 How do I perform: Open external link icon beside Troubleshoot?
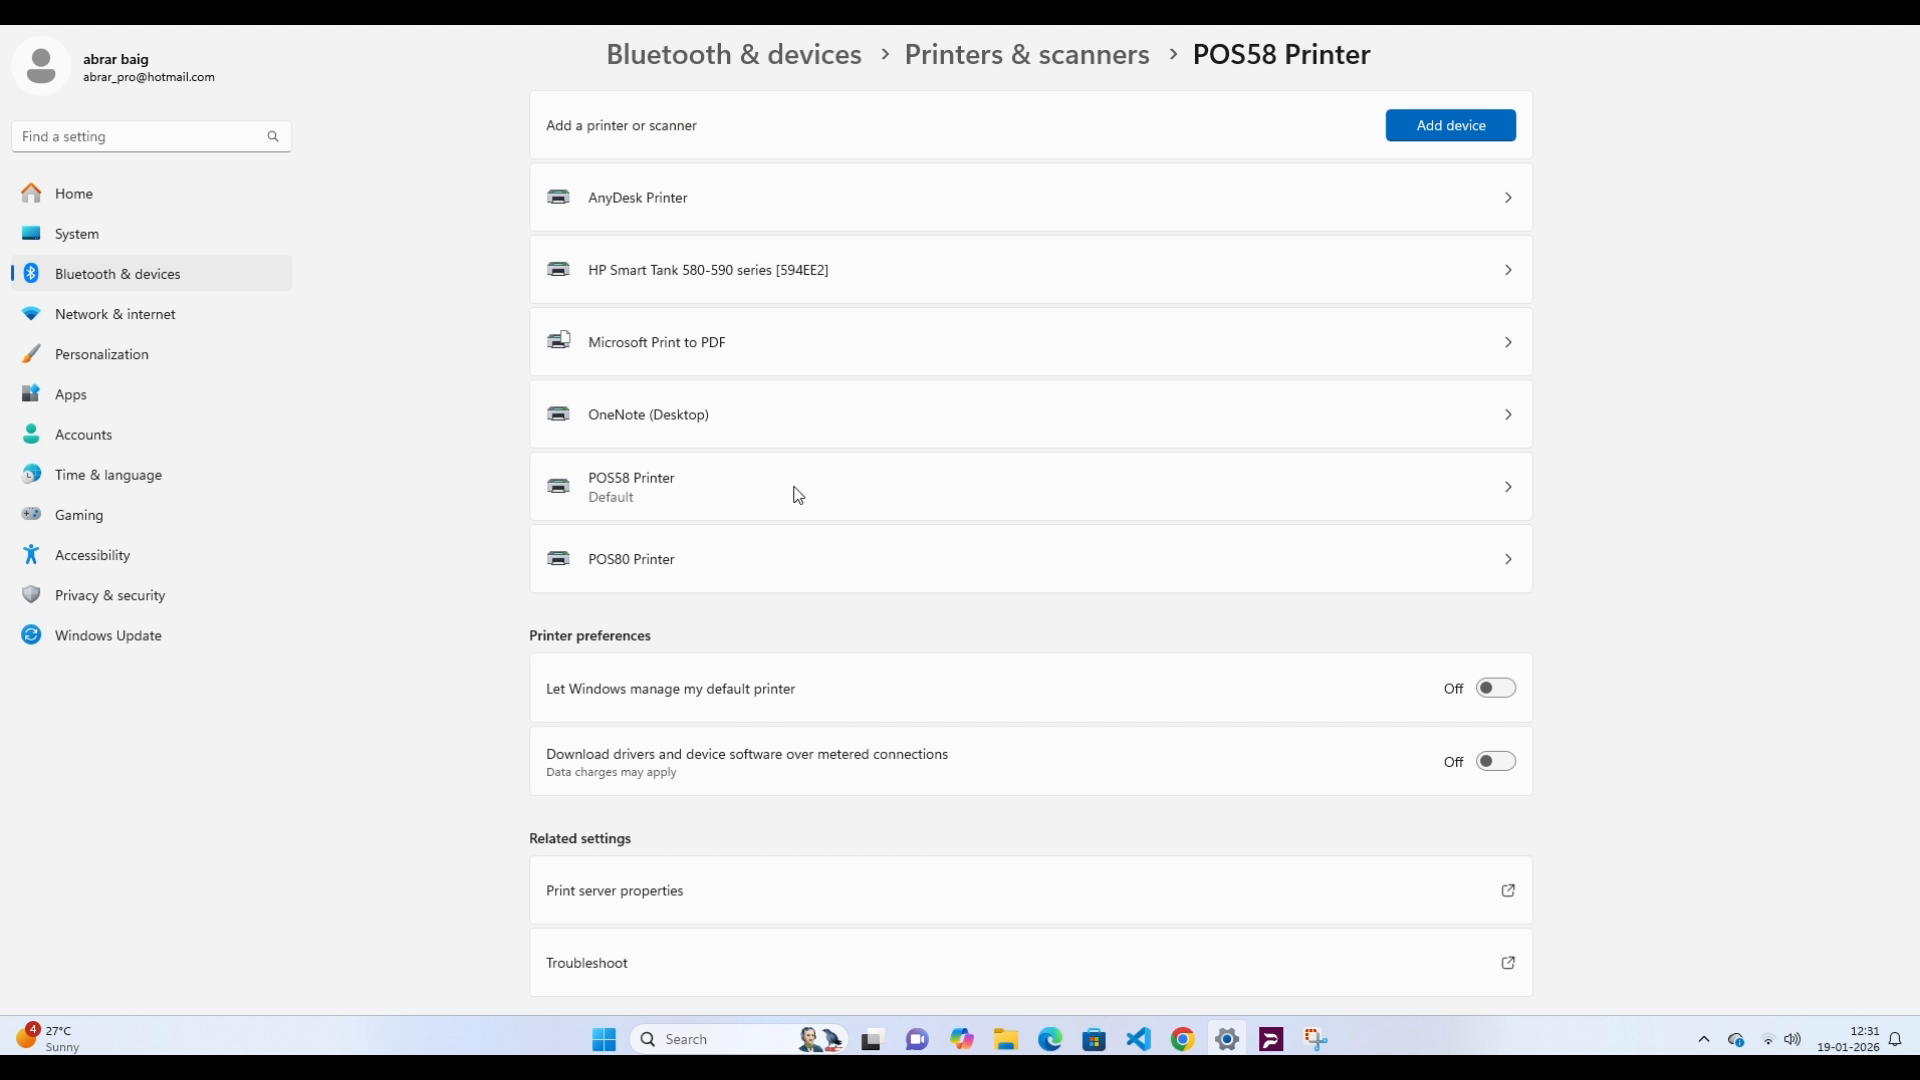[x=1508, y=963]
